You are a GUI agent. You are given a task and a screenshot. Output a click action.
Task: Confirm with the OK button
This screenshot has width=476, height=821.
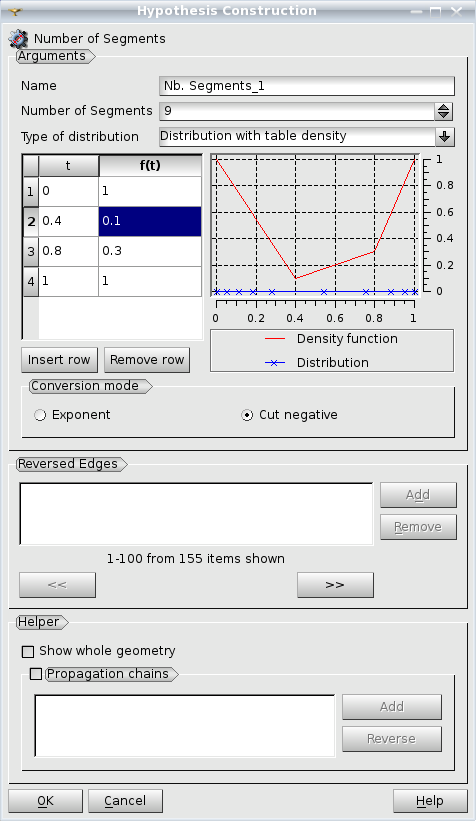click(46, 801)
